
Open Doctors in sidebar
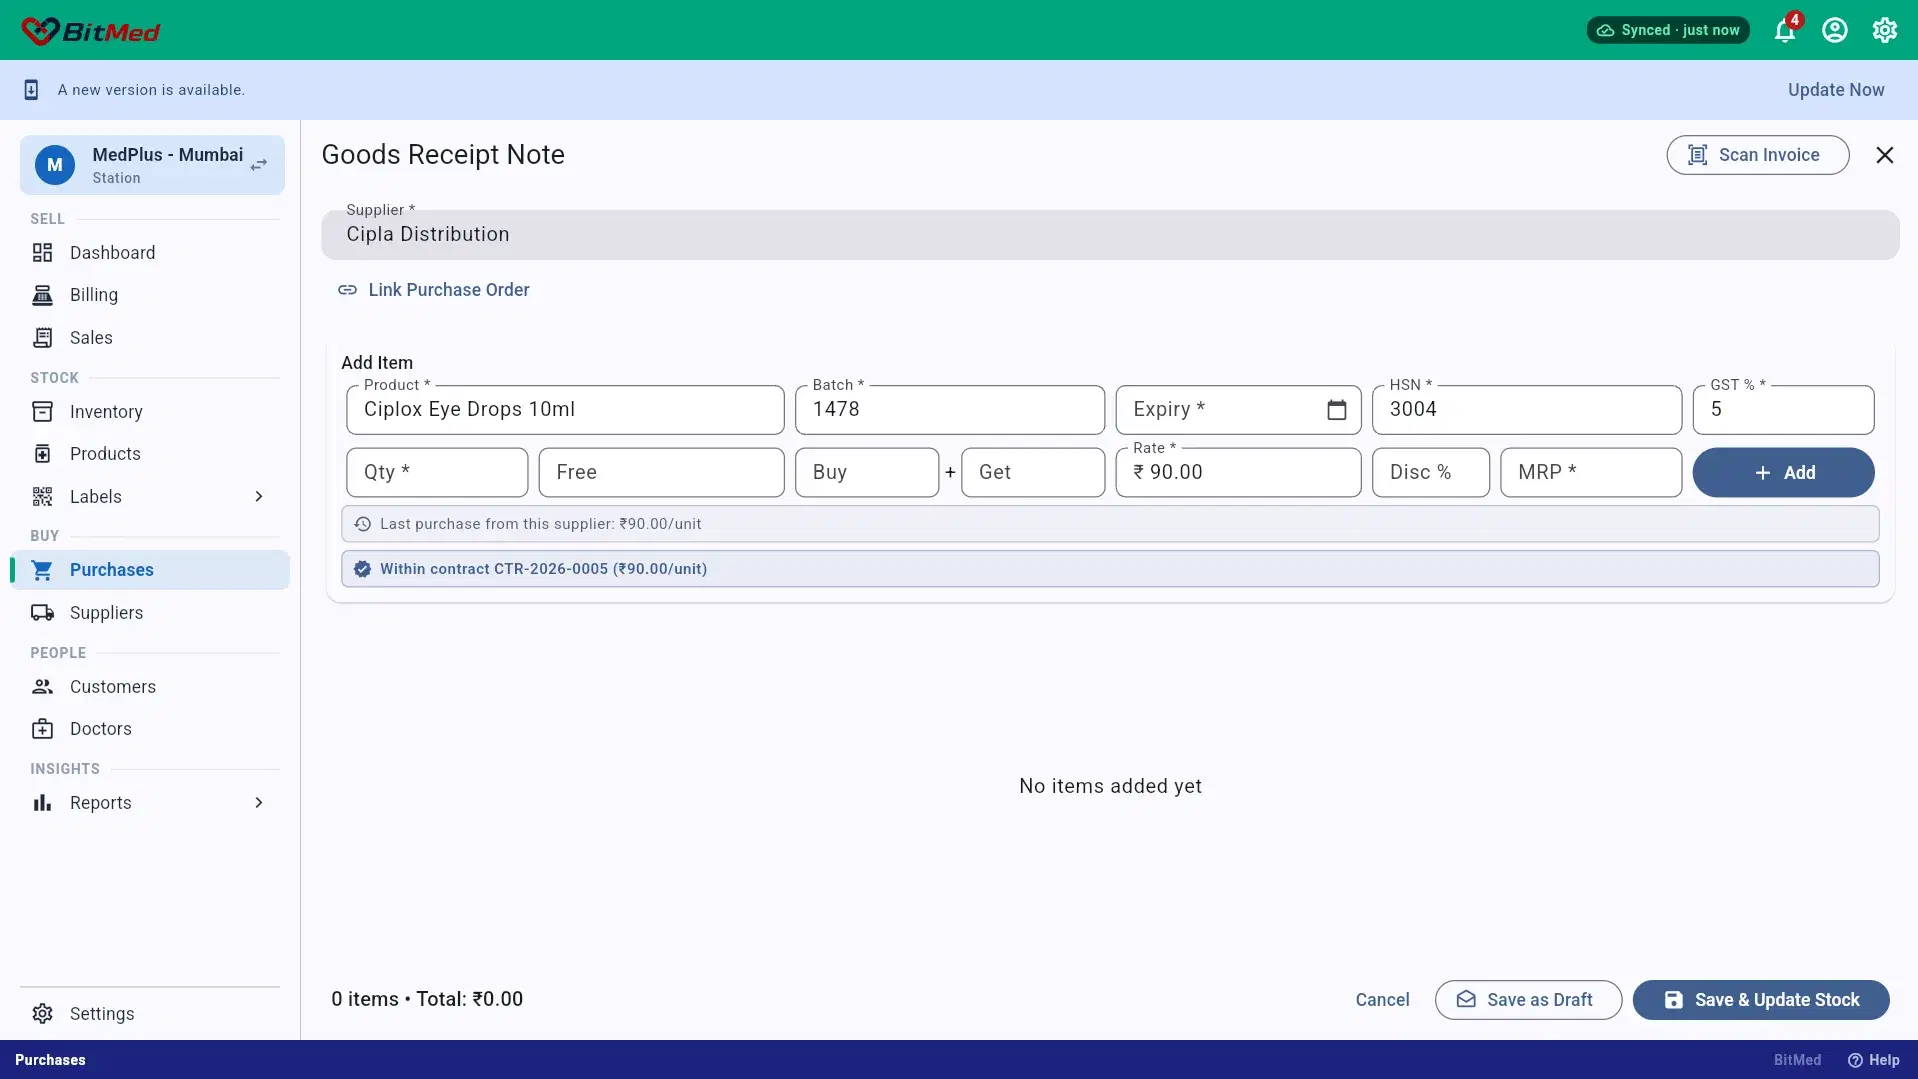(x=150, y=729)
